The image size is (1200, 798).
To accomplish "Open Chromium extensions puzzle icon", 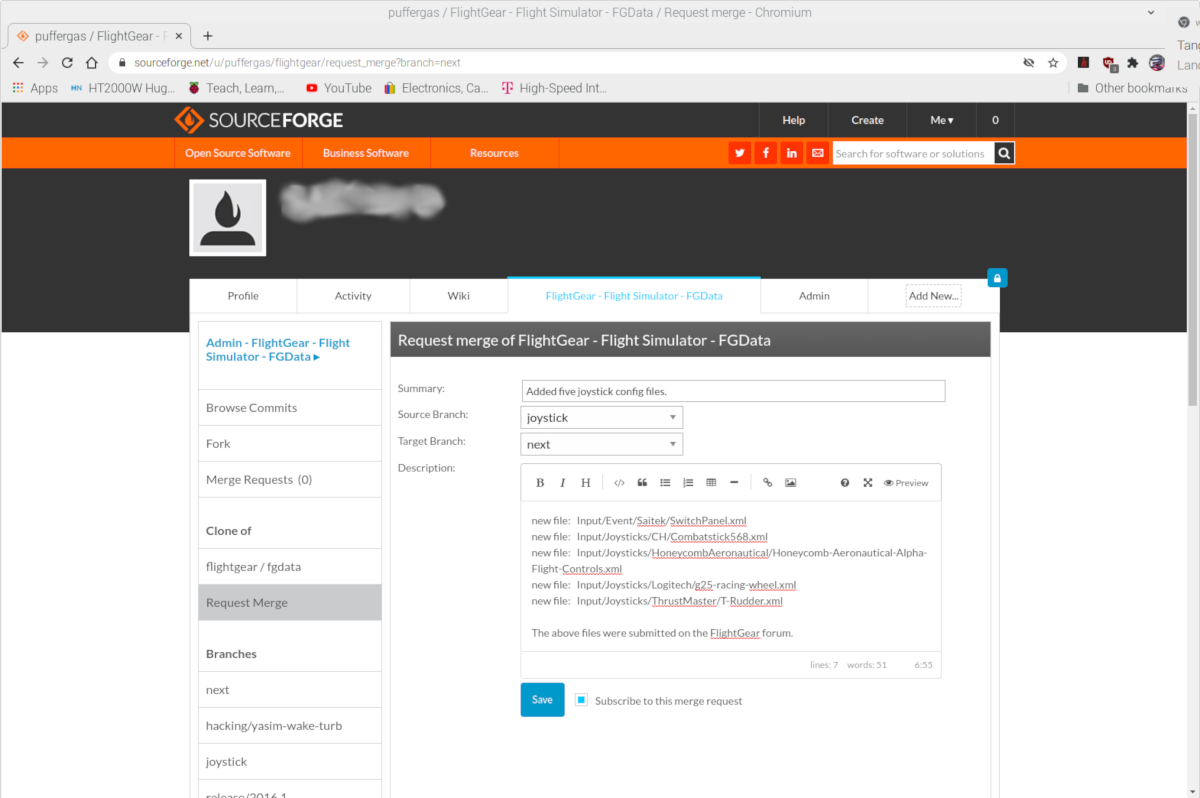I will pyautogui.click(x=1133, y=62).
